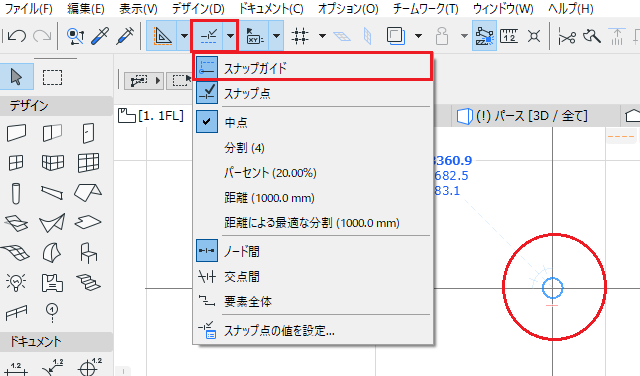Screen dimensions: 640x376
Task: Select 要素全体 snap range option
Action: pos(313,301)
